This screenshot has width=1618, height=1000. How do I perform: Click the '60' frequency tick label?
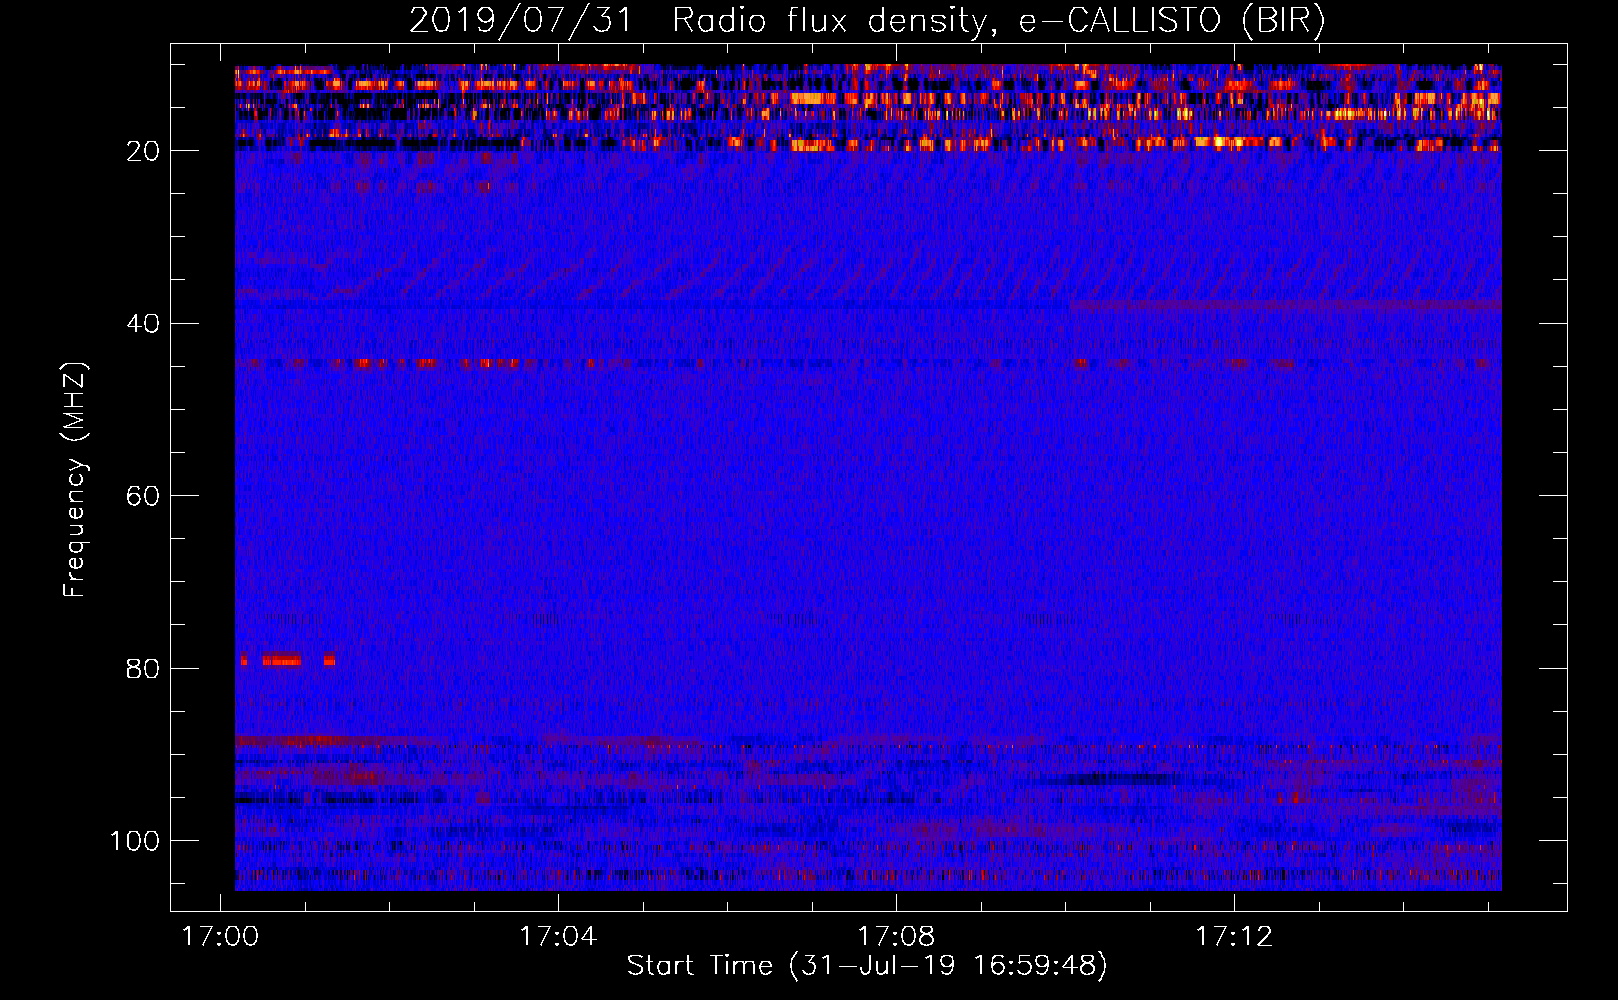click(144, 496)
